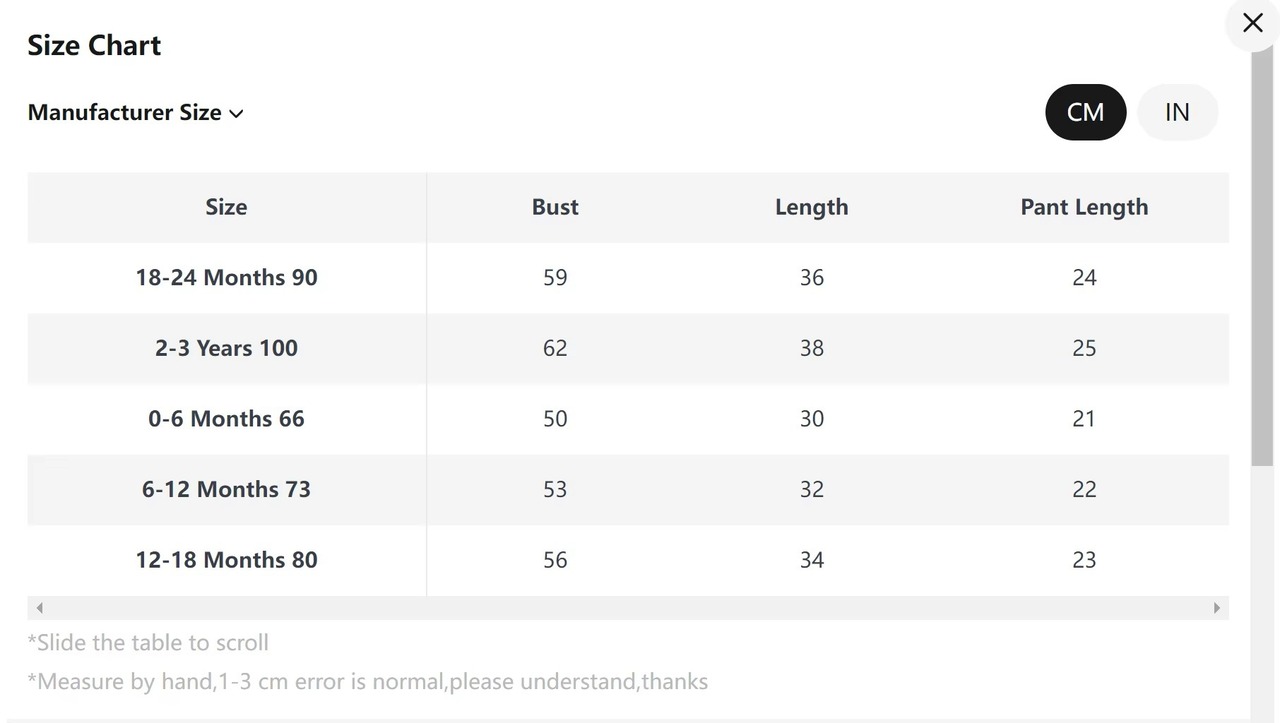Select the Size column header
Image resolution: width=1280 pixels, height=723 pixels.
coord(226,207)
